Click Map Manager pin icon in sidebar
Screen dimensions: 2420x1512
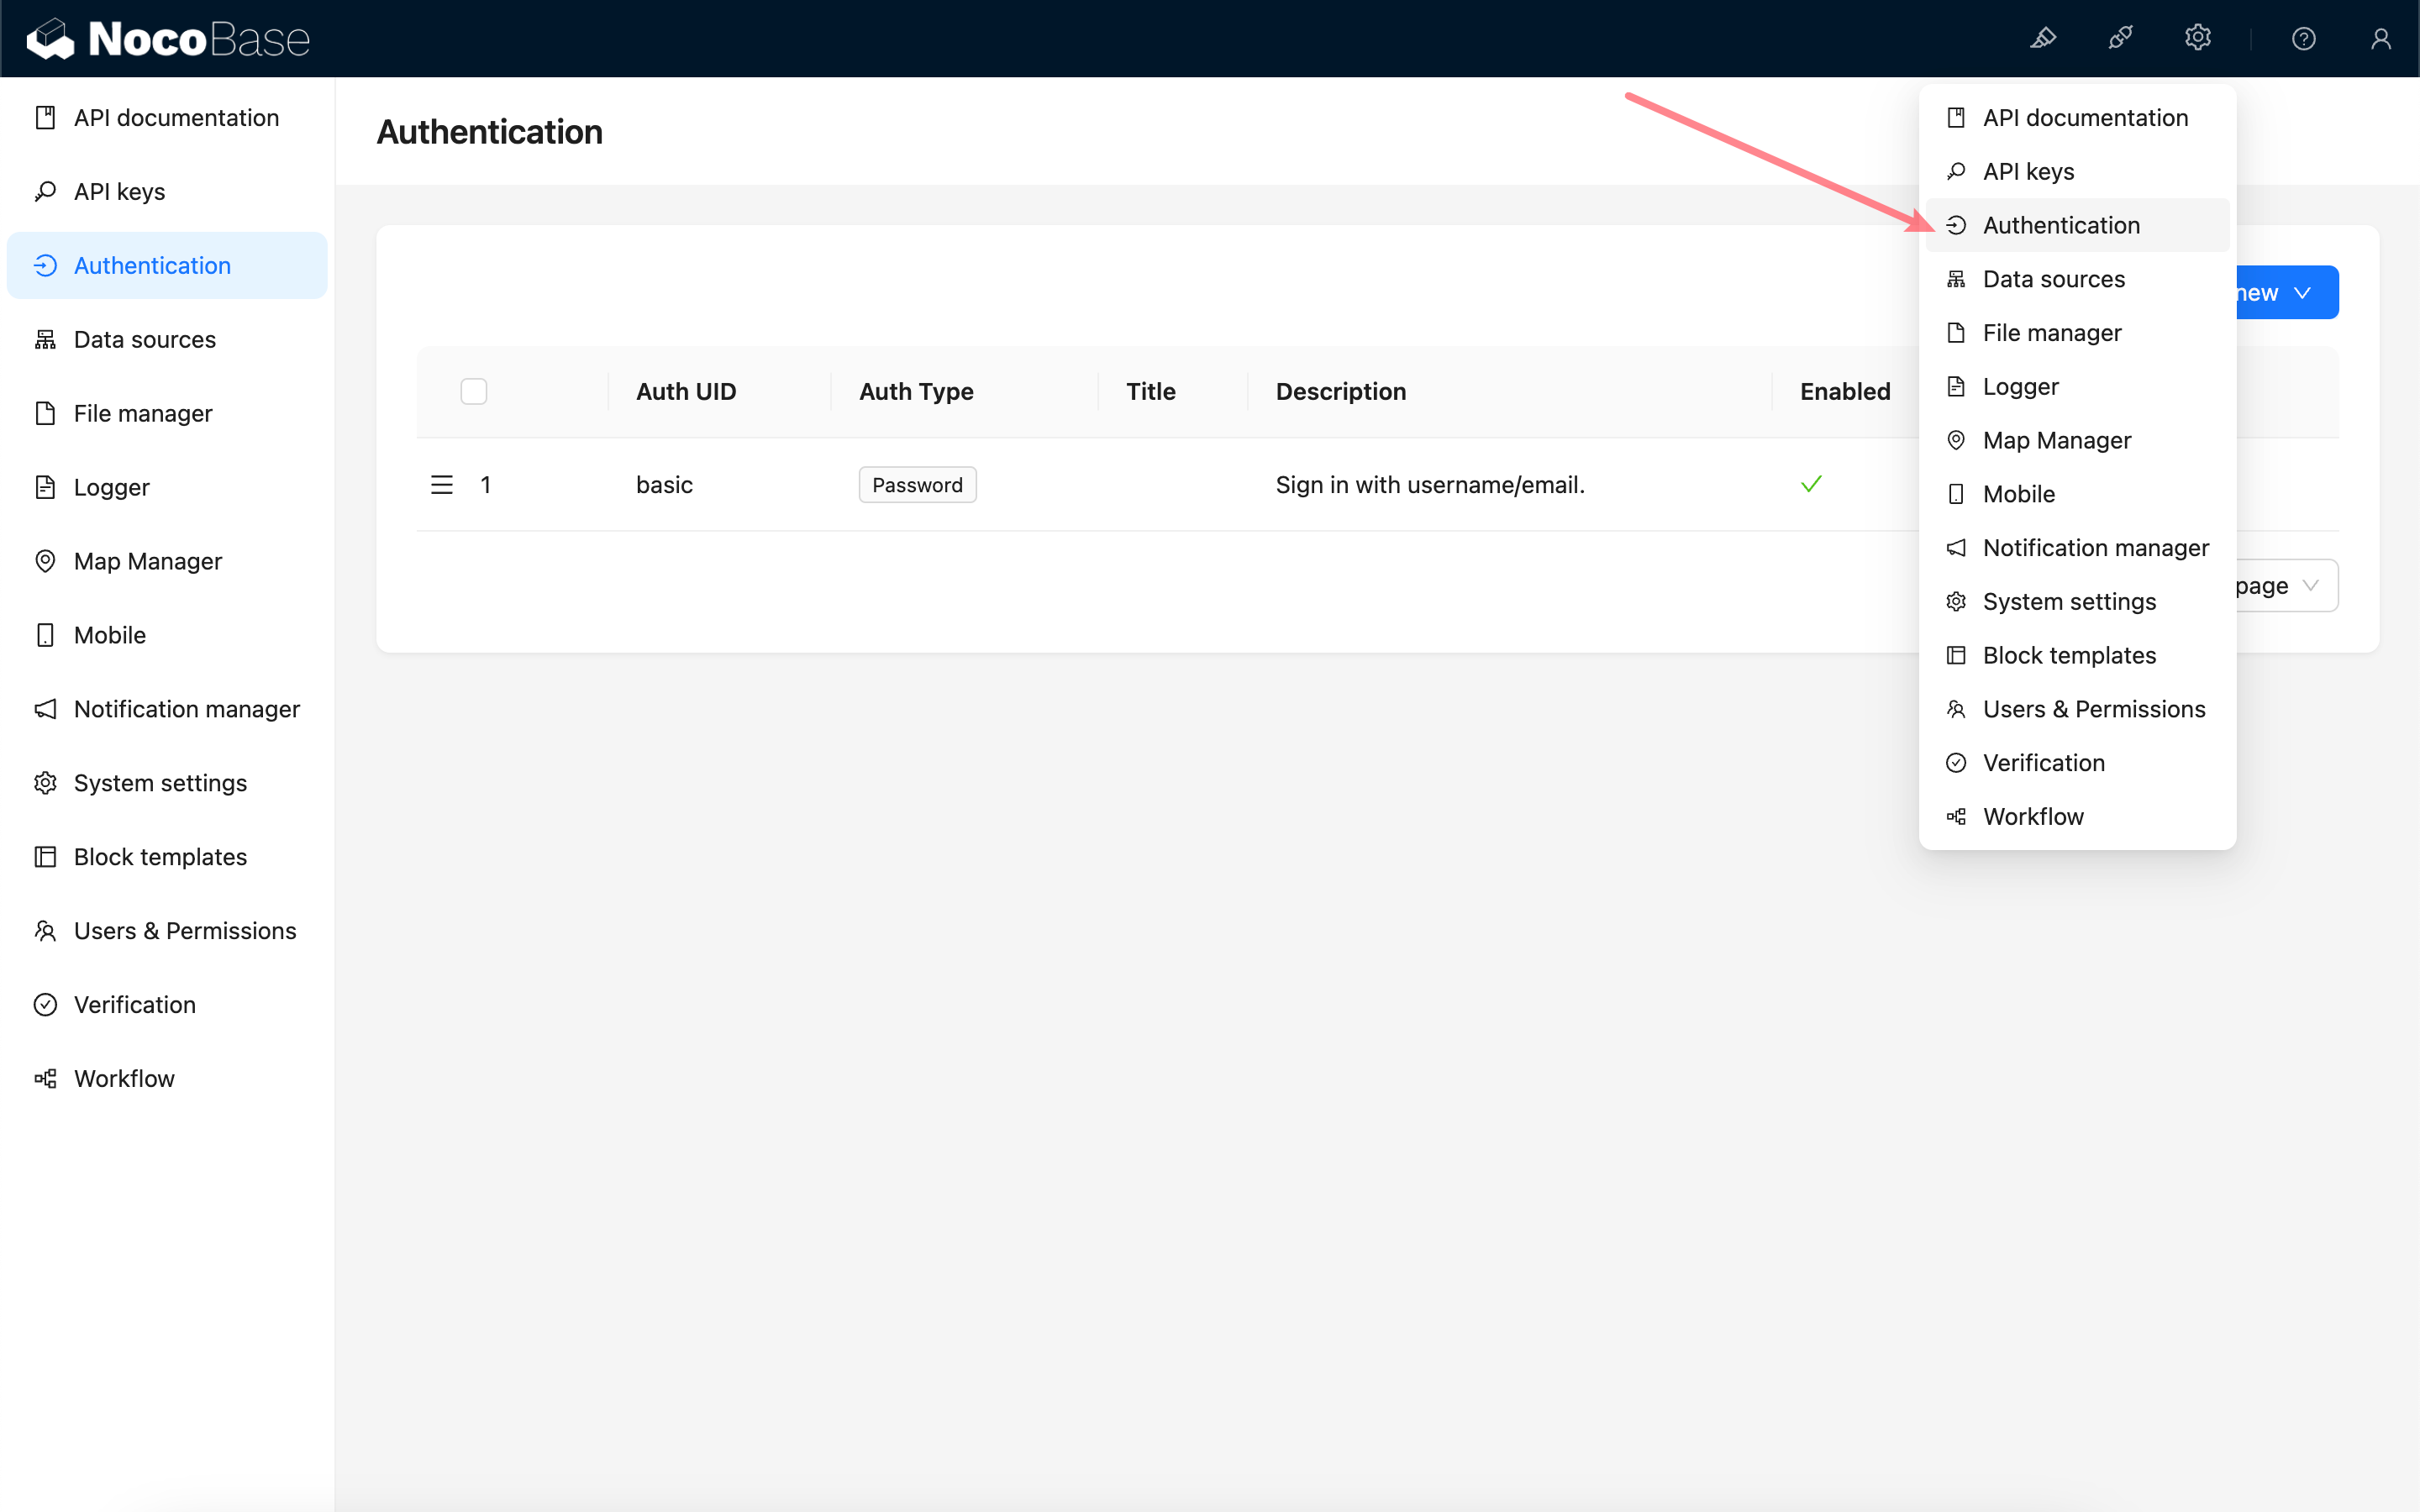point(45,561)
